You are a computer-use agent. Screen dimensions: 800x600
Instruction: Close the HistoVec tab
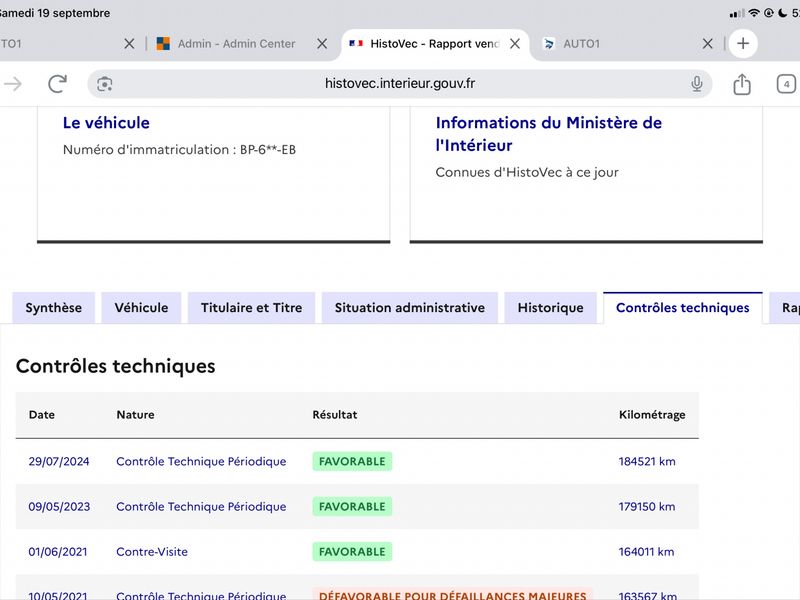pyautogui.click(x=515, y=43)
